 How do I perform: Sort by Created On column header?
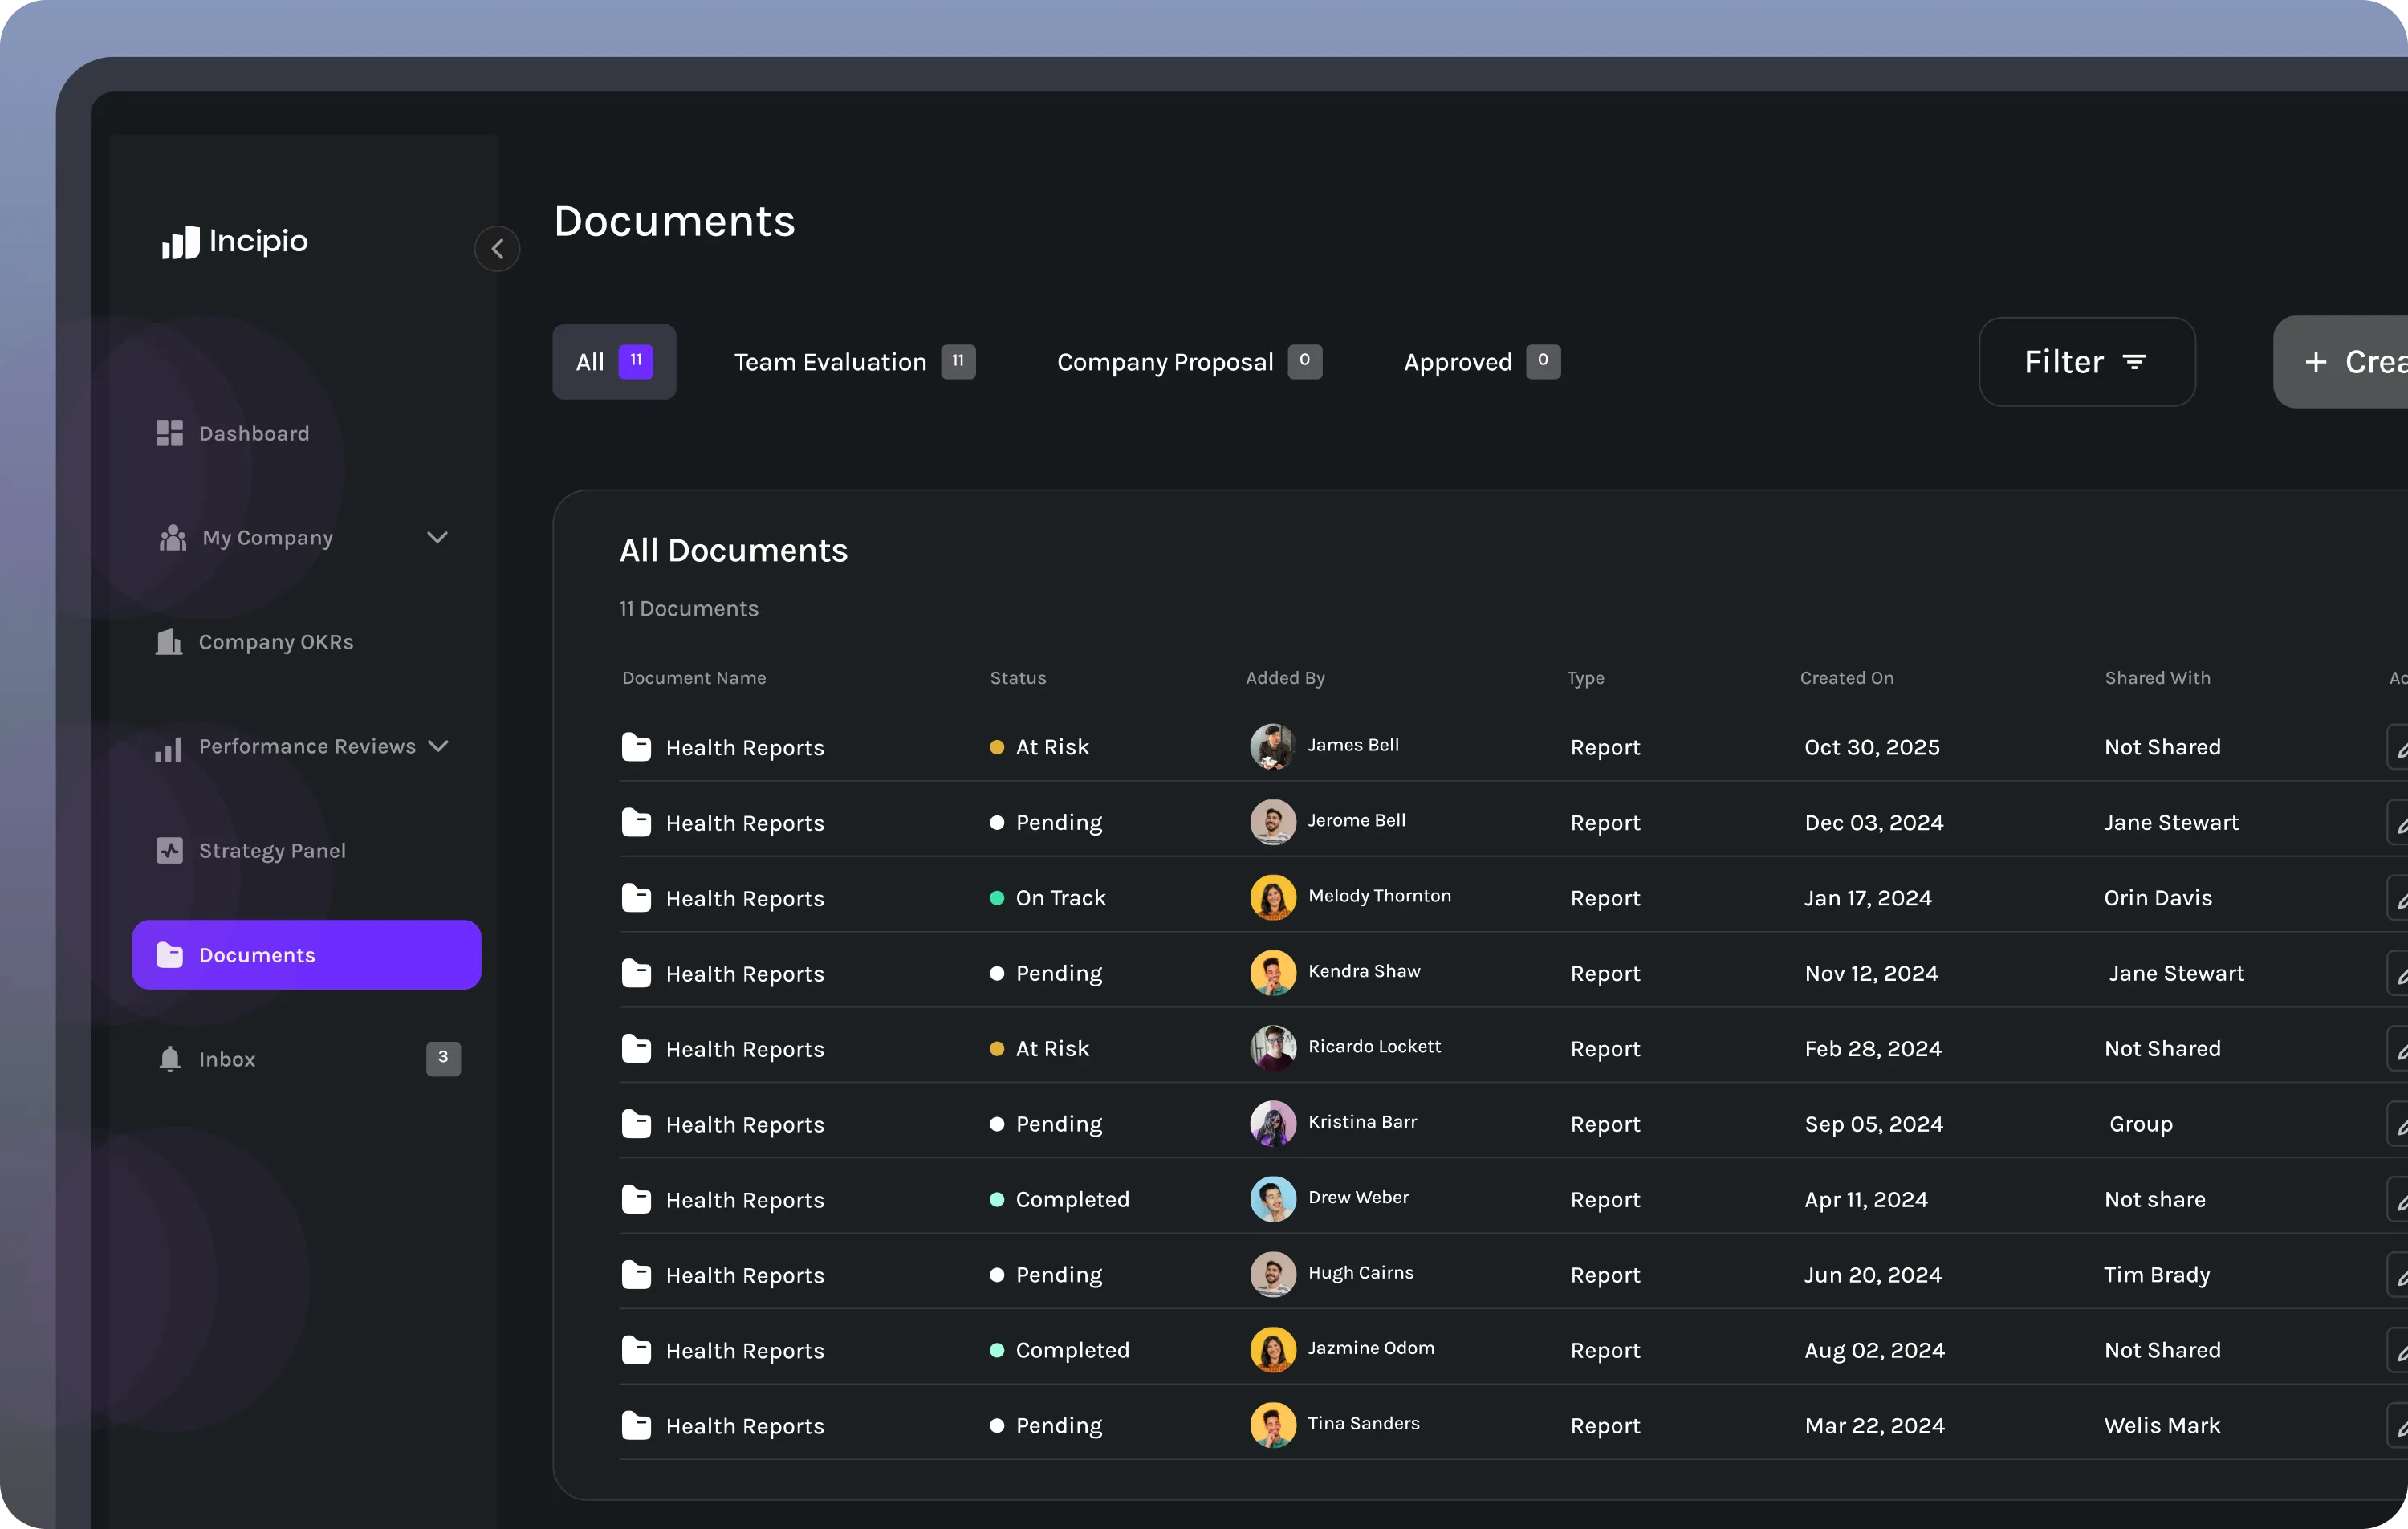coord(1846,678)
